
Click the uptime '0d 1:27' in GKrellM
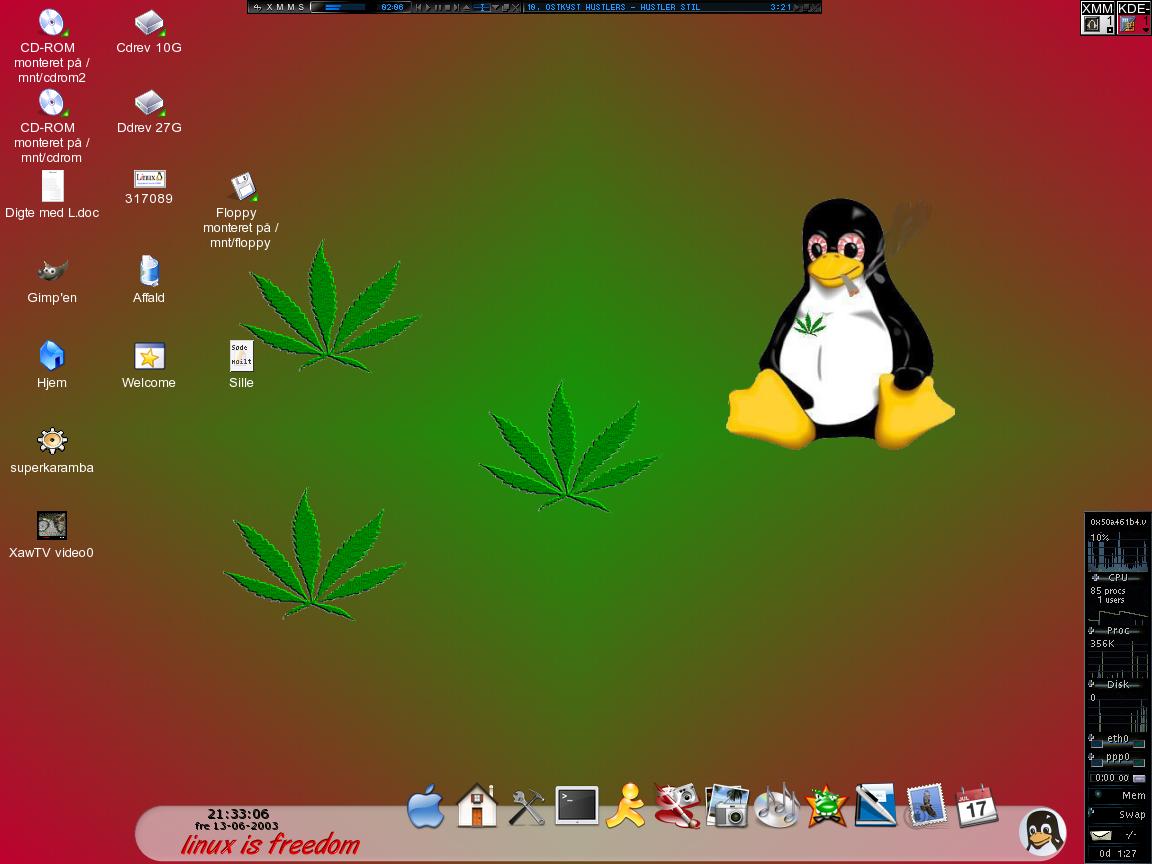pos(1117,854)
